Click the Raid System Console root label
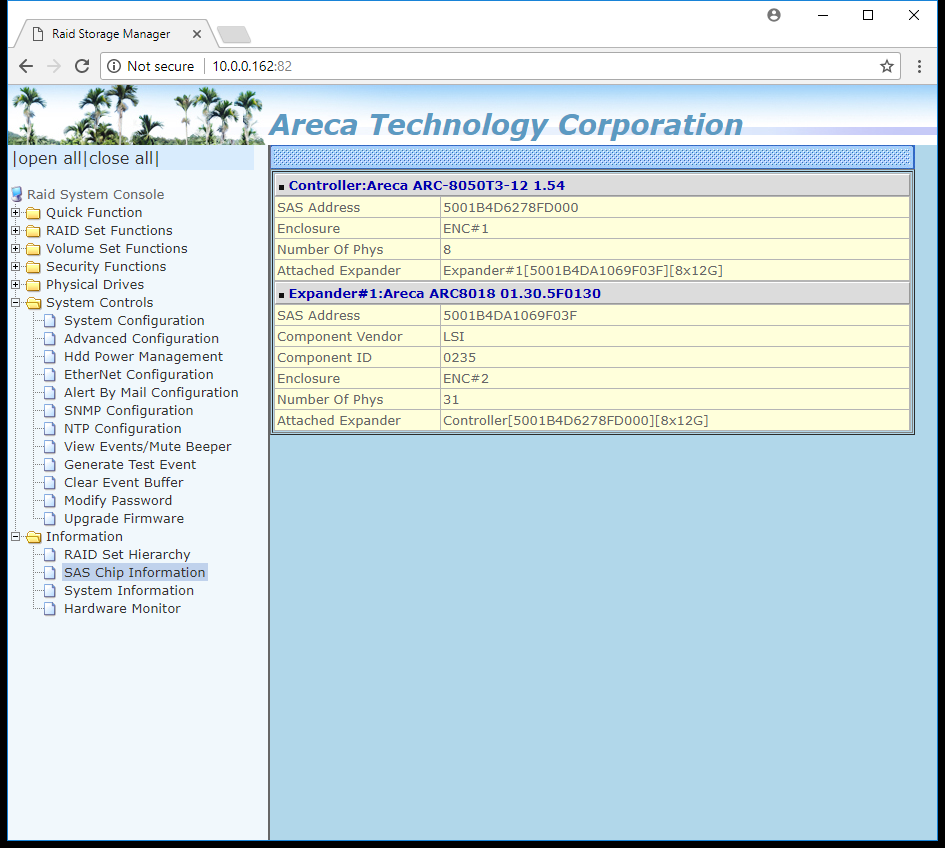945x848 pixels. point(95,195)
